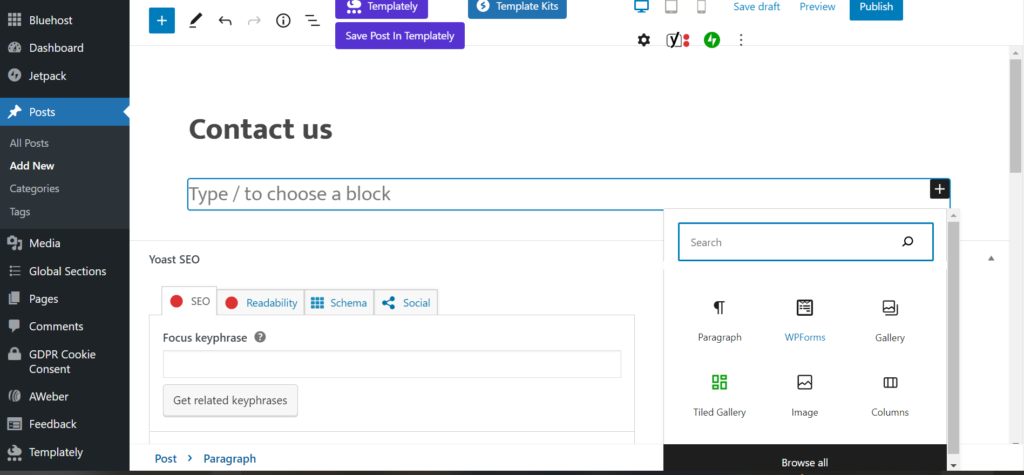
Task: Click the black inline add block button
Action: pos(939,189)
